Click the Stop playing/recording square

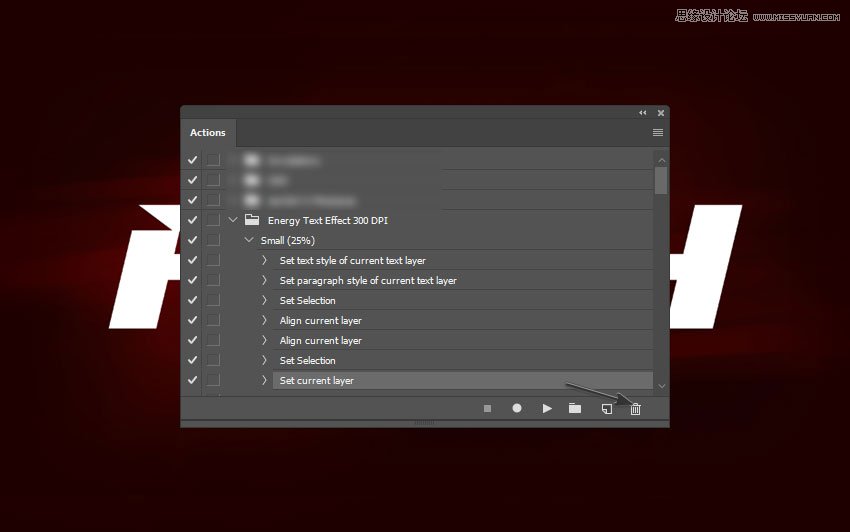[x=488, y=409]
